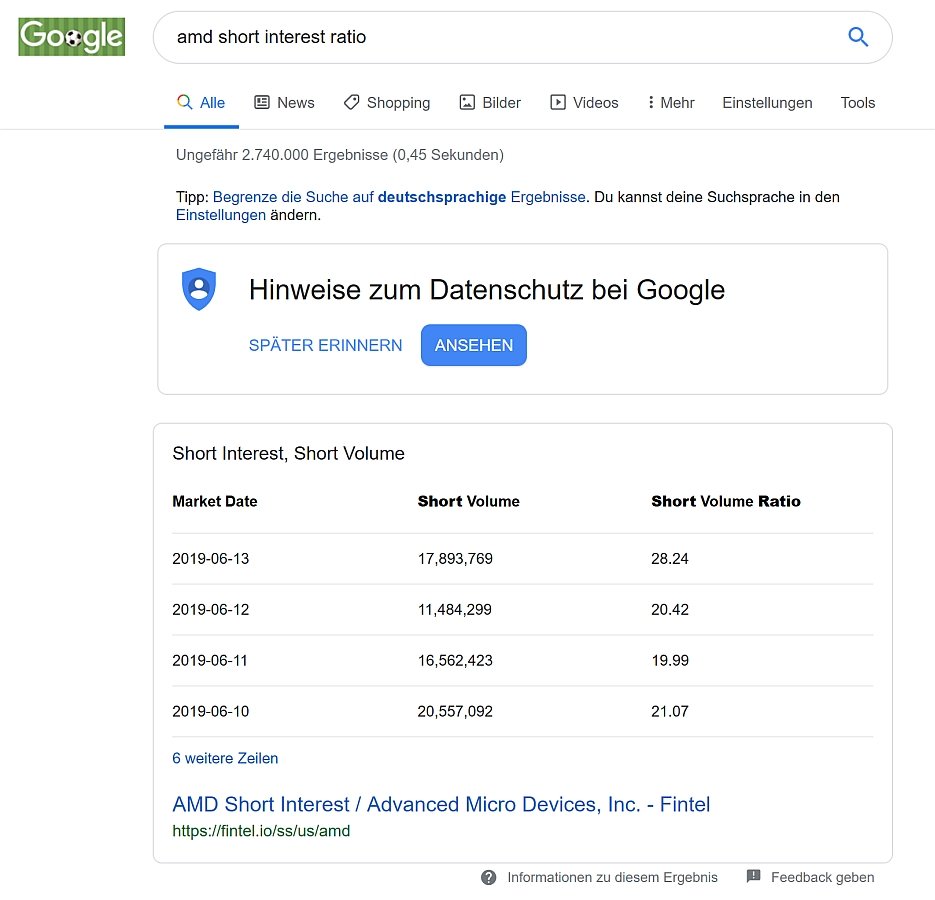Screen dimensions: 935x900
Task: Open the AMD Short Interest Fintel result
Action: 441,804
